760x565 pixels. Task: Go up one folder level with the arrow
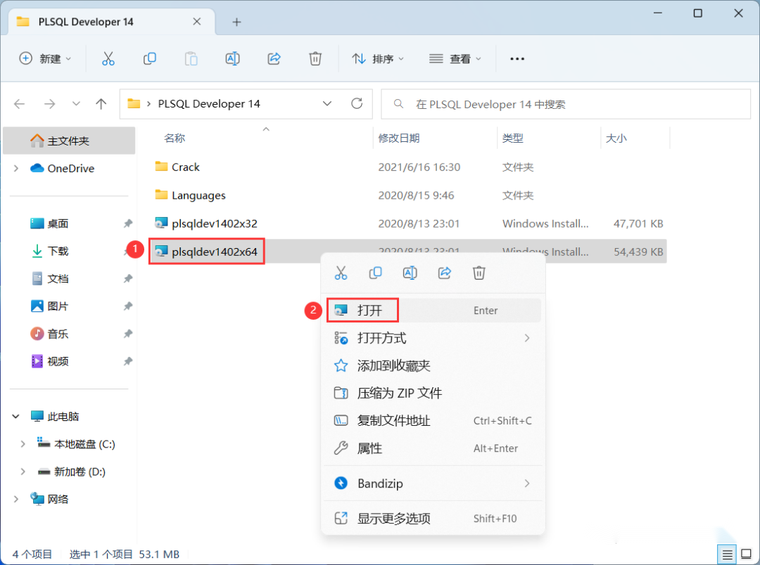[101, 104]
